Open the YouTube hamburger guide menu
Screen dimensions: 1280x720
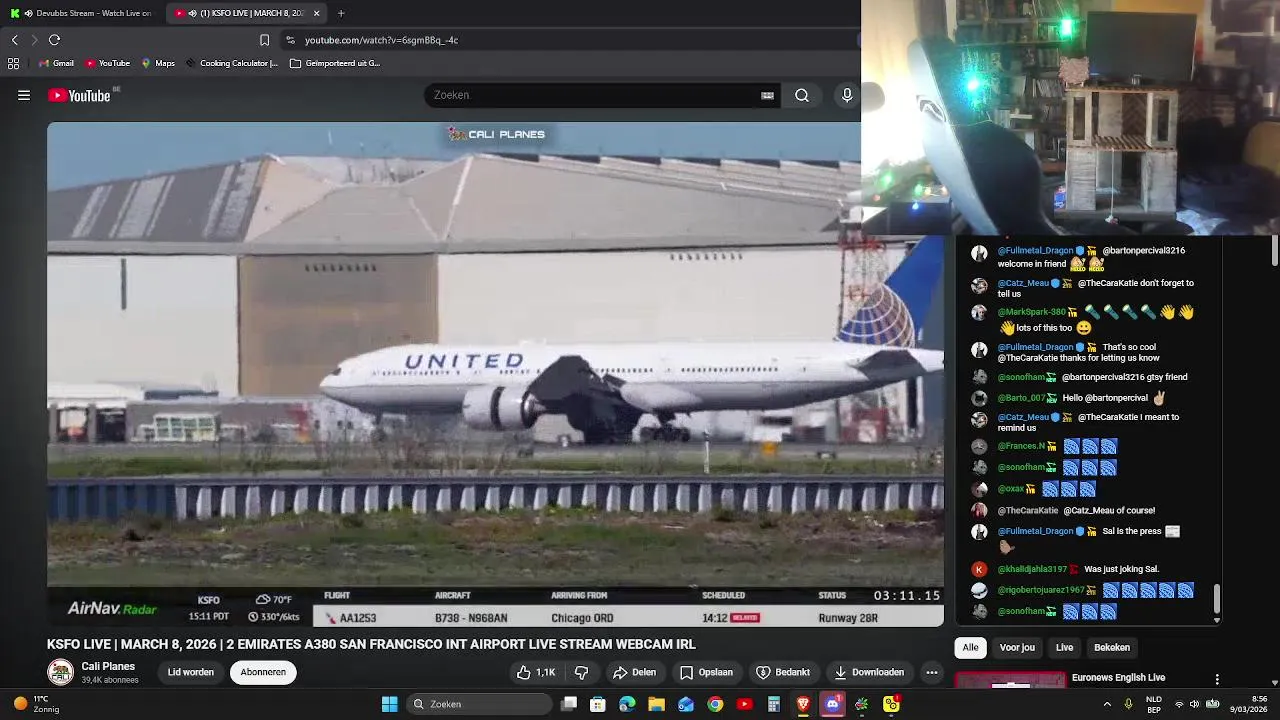[x=24, y=95]
